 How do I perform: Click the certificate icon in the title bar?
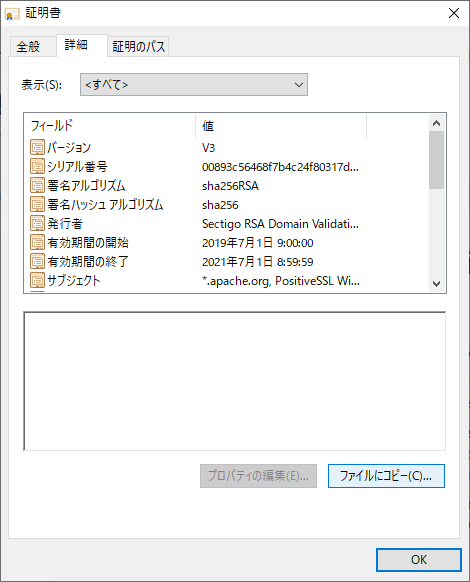tap(12, 14)
